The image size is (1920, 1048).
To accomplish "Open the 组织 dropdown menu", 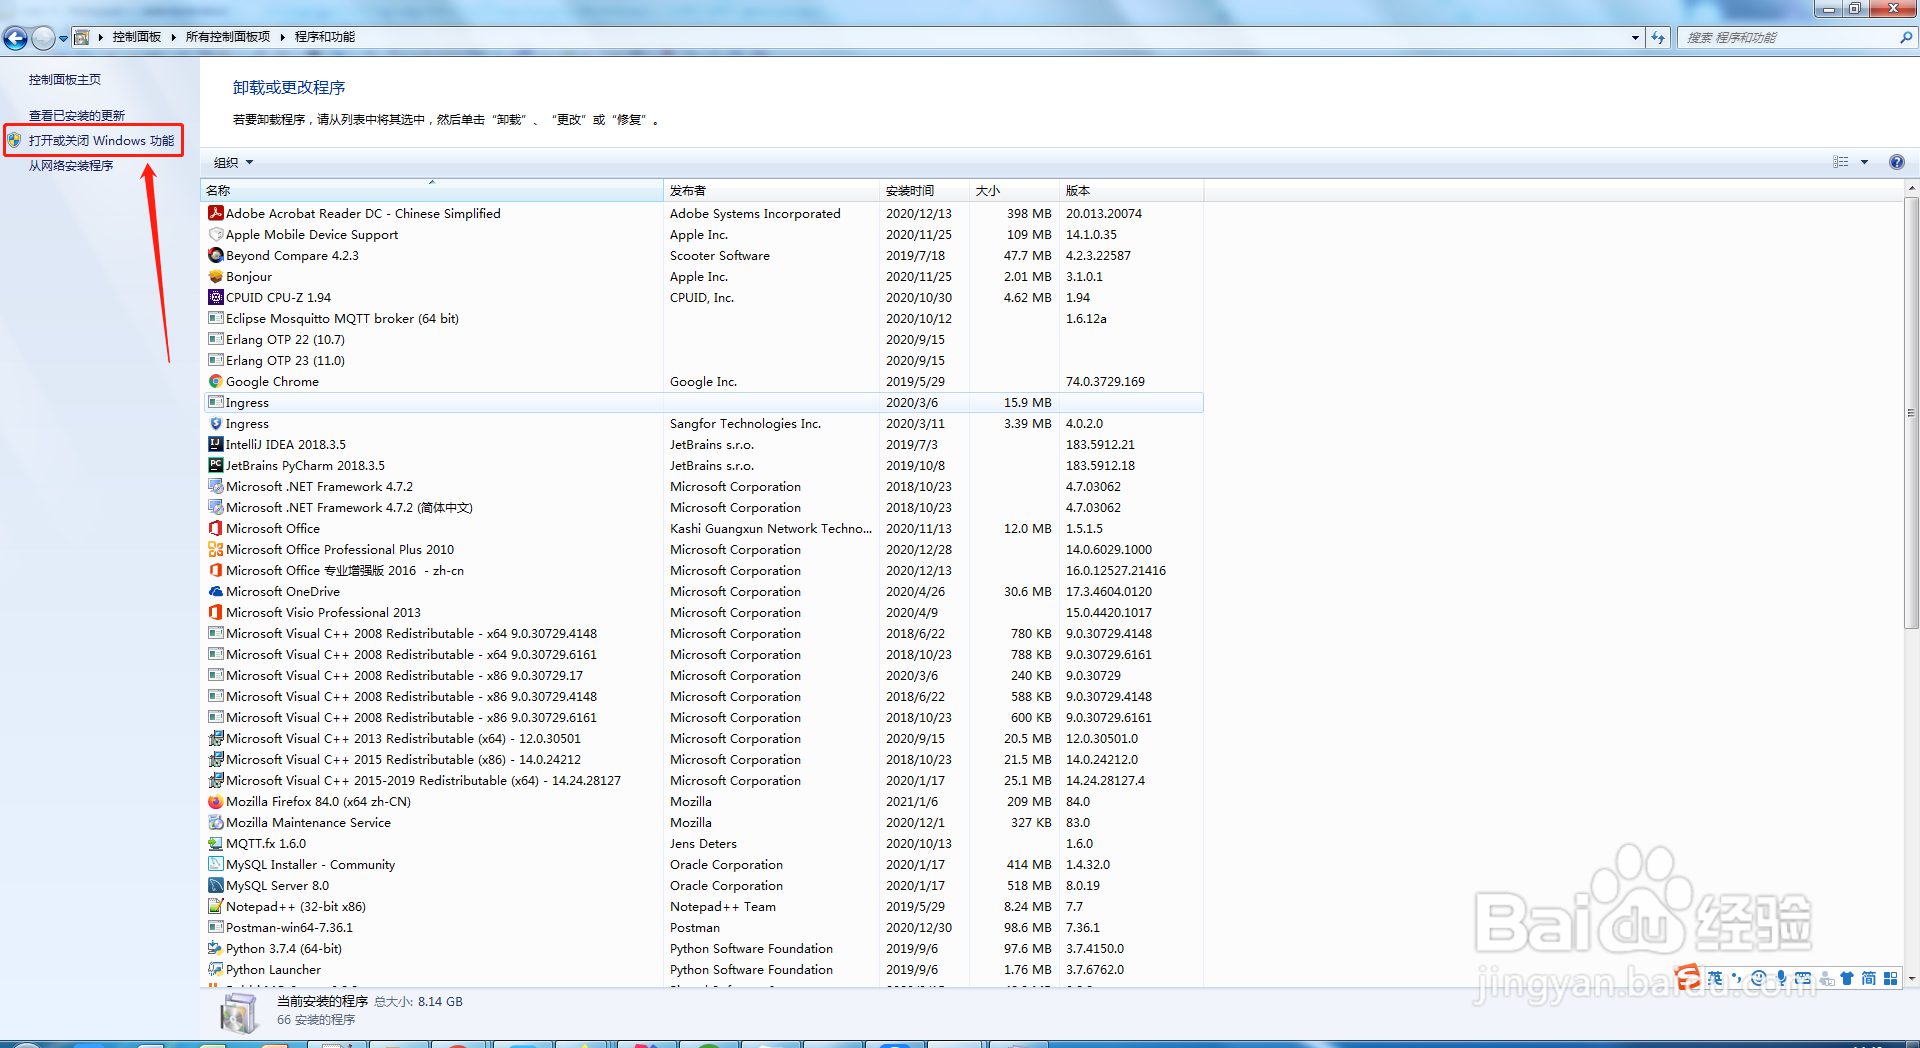I will point(233,162).
